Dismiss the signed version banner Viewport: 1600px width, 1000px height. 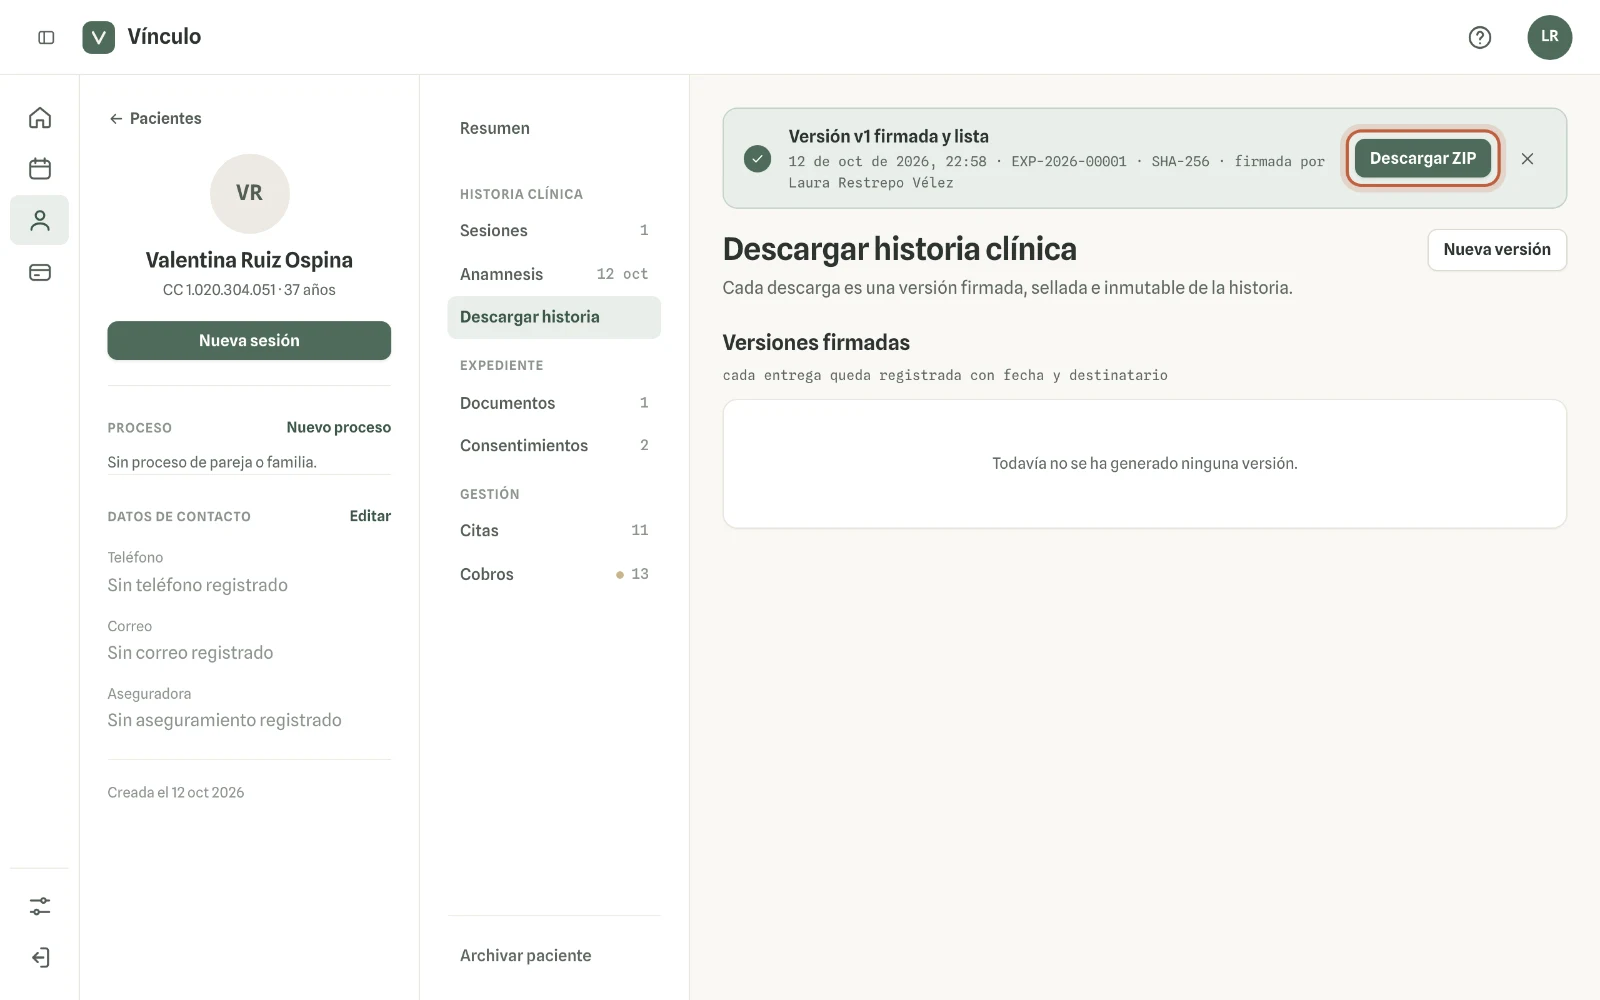[1527, 159]
